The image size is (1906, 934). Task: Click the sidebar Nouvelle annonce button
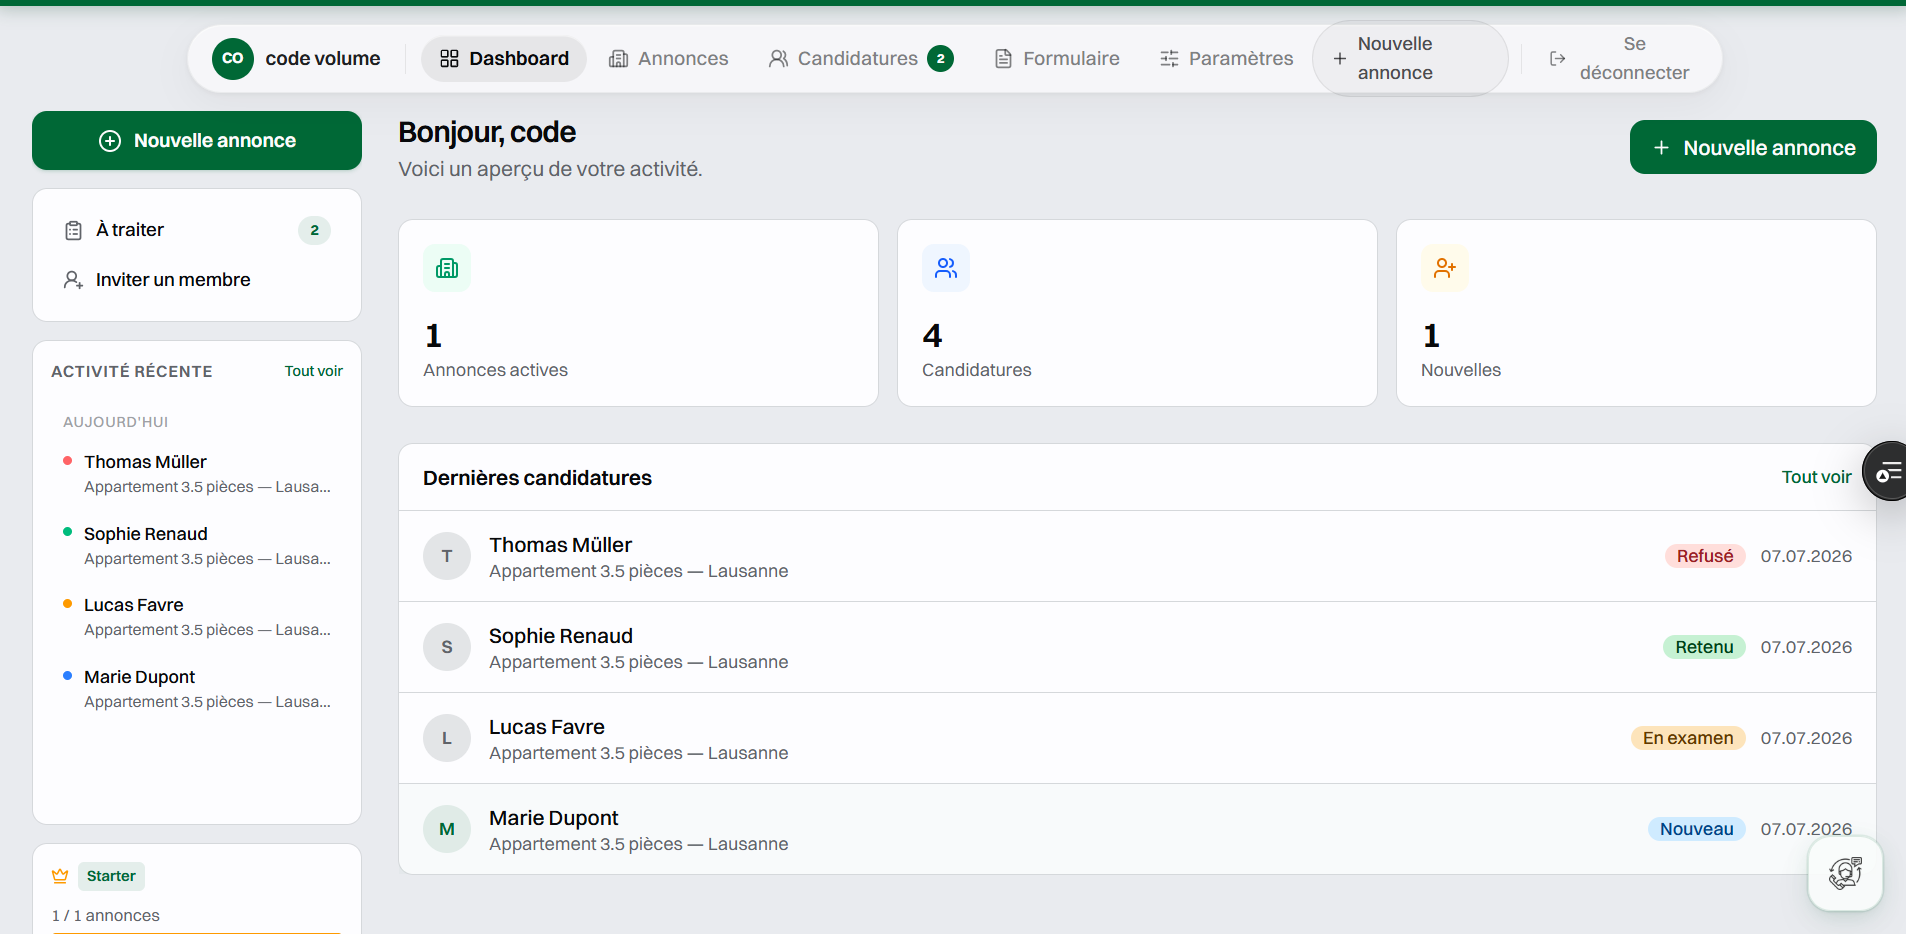click(197, 141)
